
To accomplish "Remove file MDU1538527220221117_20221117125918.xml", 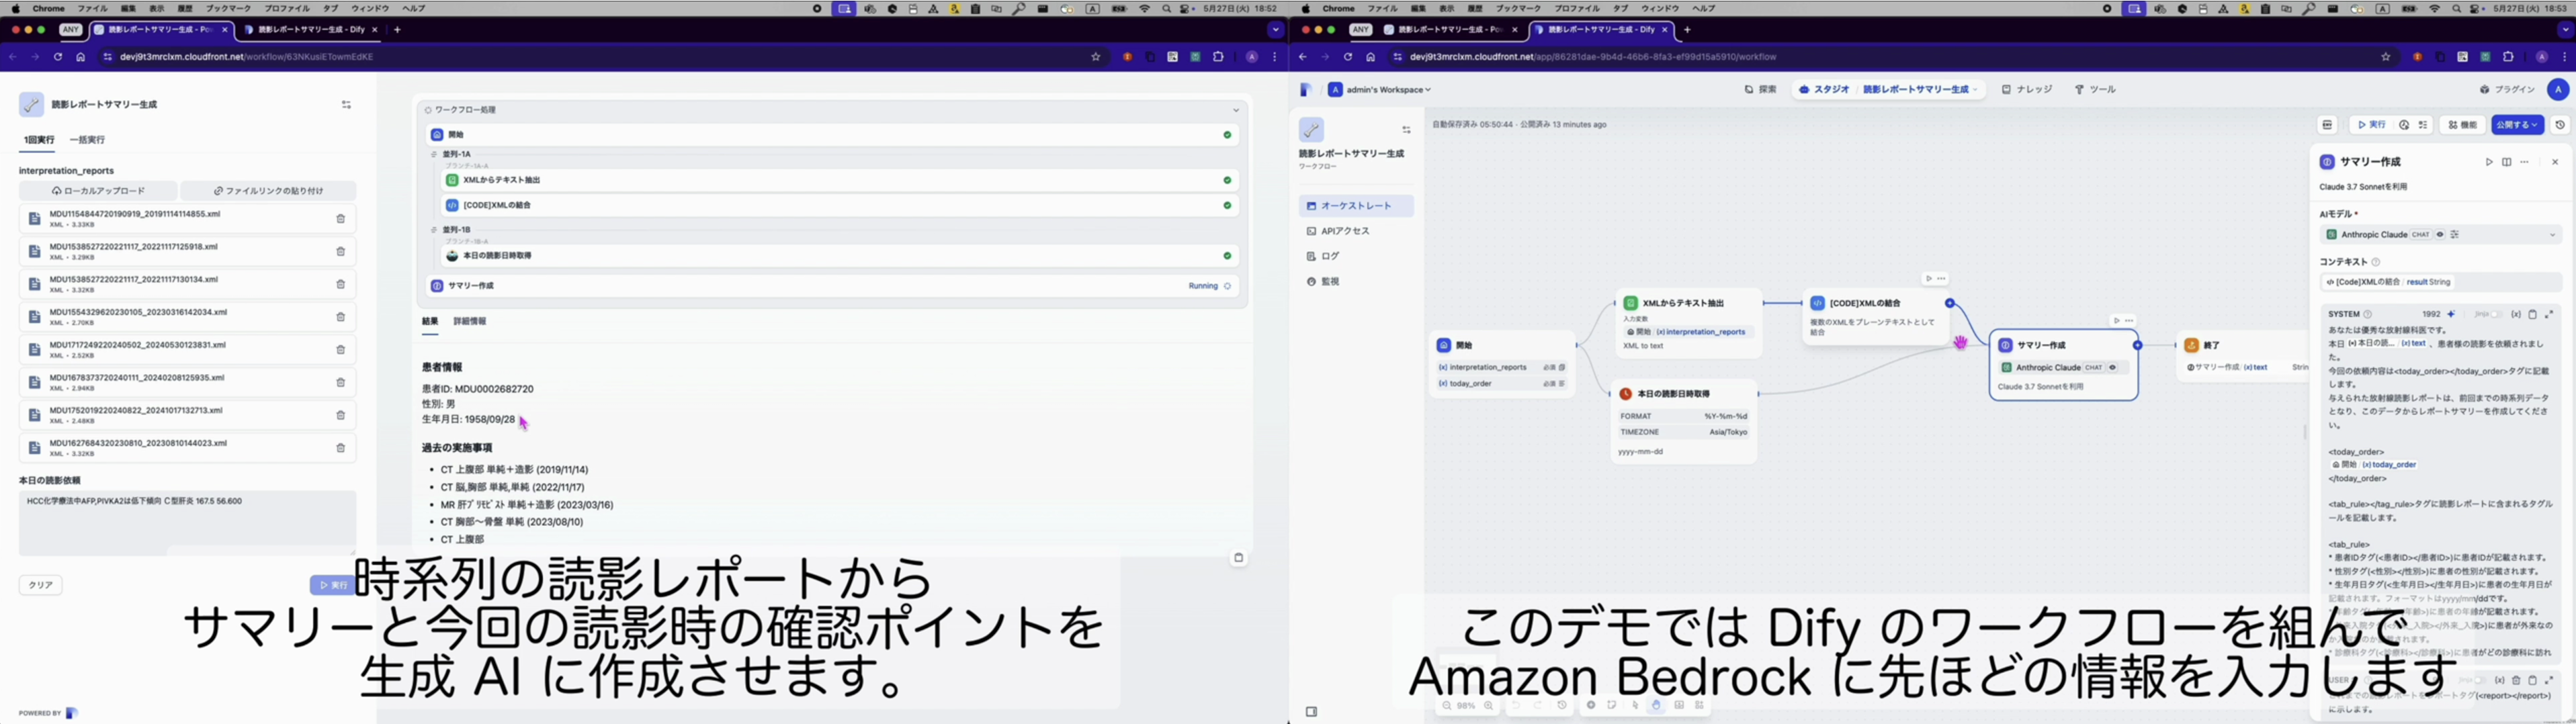I will click(340, 252).
